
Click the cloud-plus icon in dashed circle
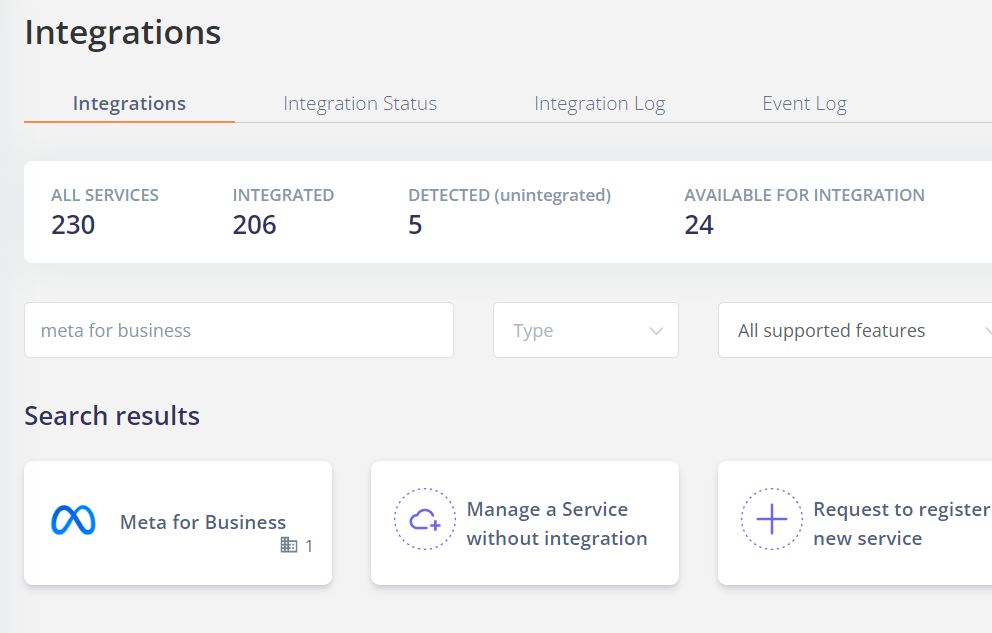[x=425, y=520]
